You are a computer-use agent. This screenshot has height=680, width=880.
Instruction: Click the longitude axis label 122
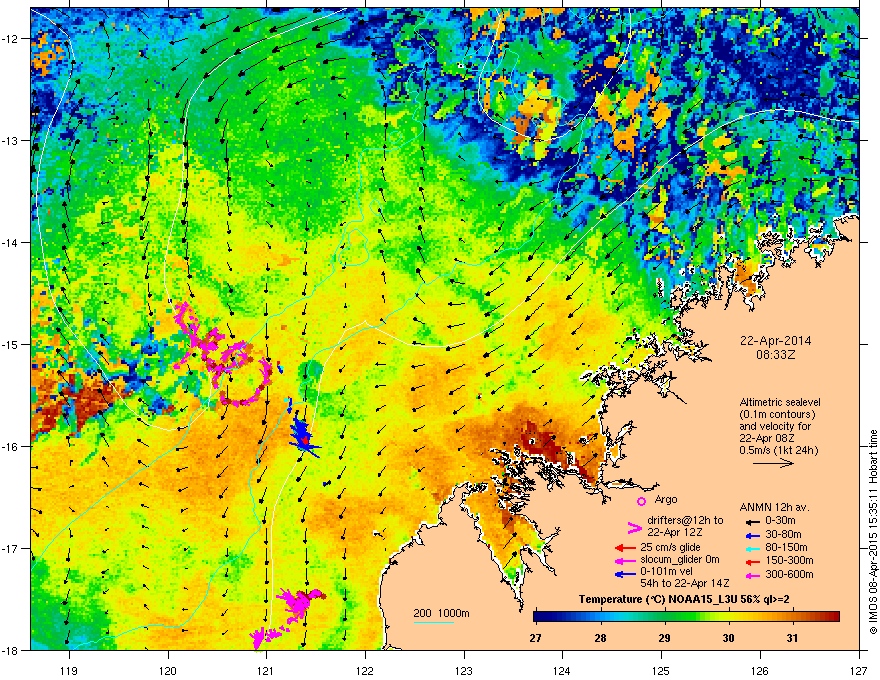365,670
